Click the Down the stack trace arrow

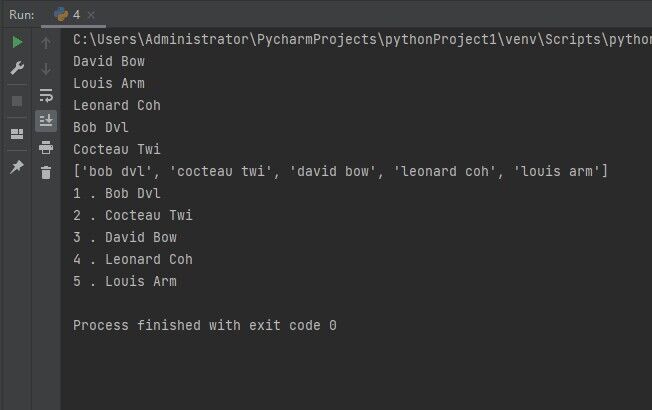pos(46,69)
